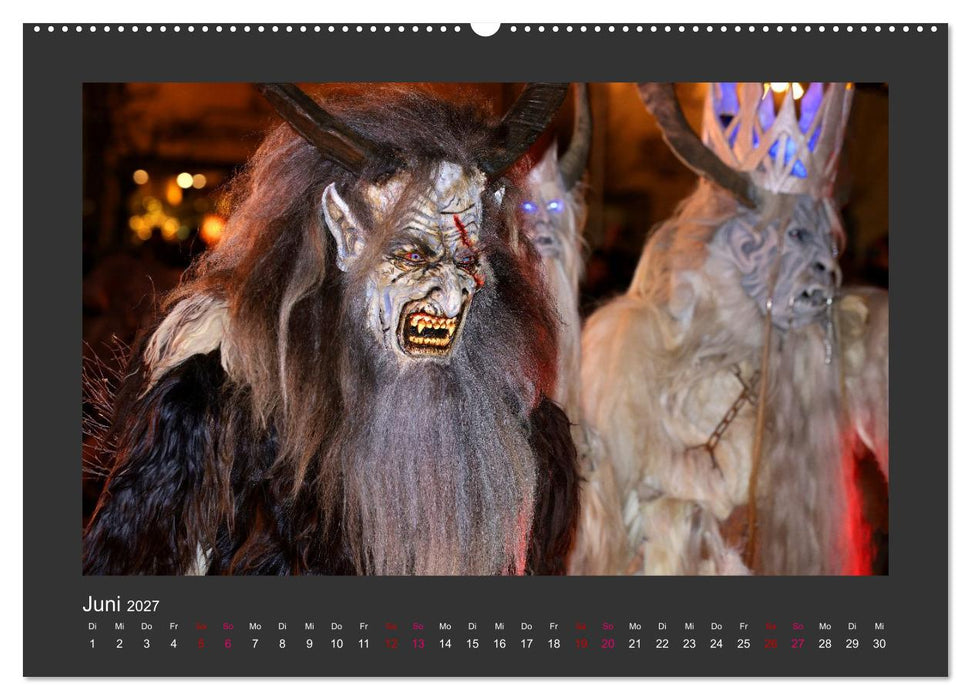This screenshot has width=971, height=700.
Task: Click weekday label "Fr" above day 4
Action: [x=173, y=626]
